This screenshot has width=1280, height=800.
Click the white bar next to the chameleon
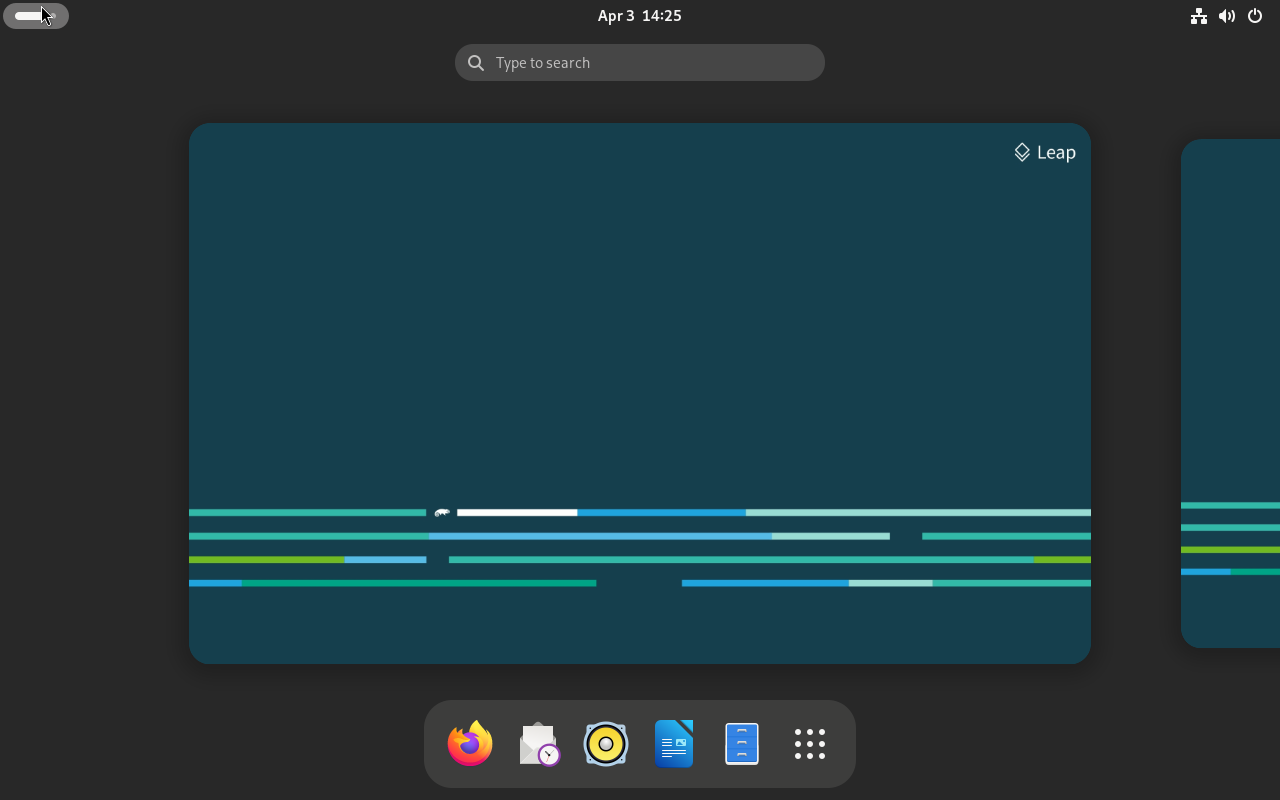[517, 513]
